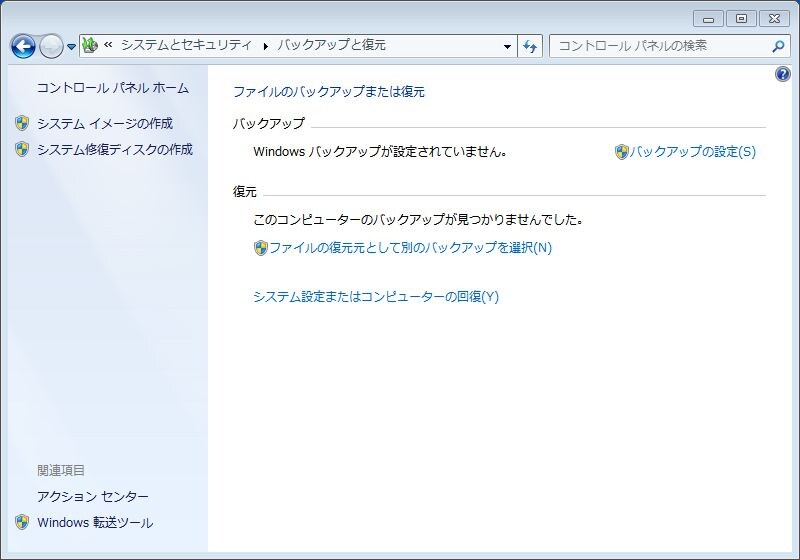Open Windows 転送ツール link
Viewport: 800px width, 560px height.
click(95, 523)
